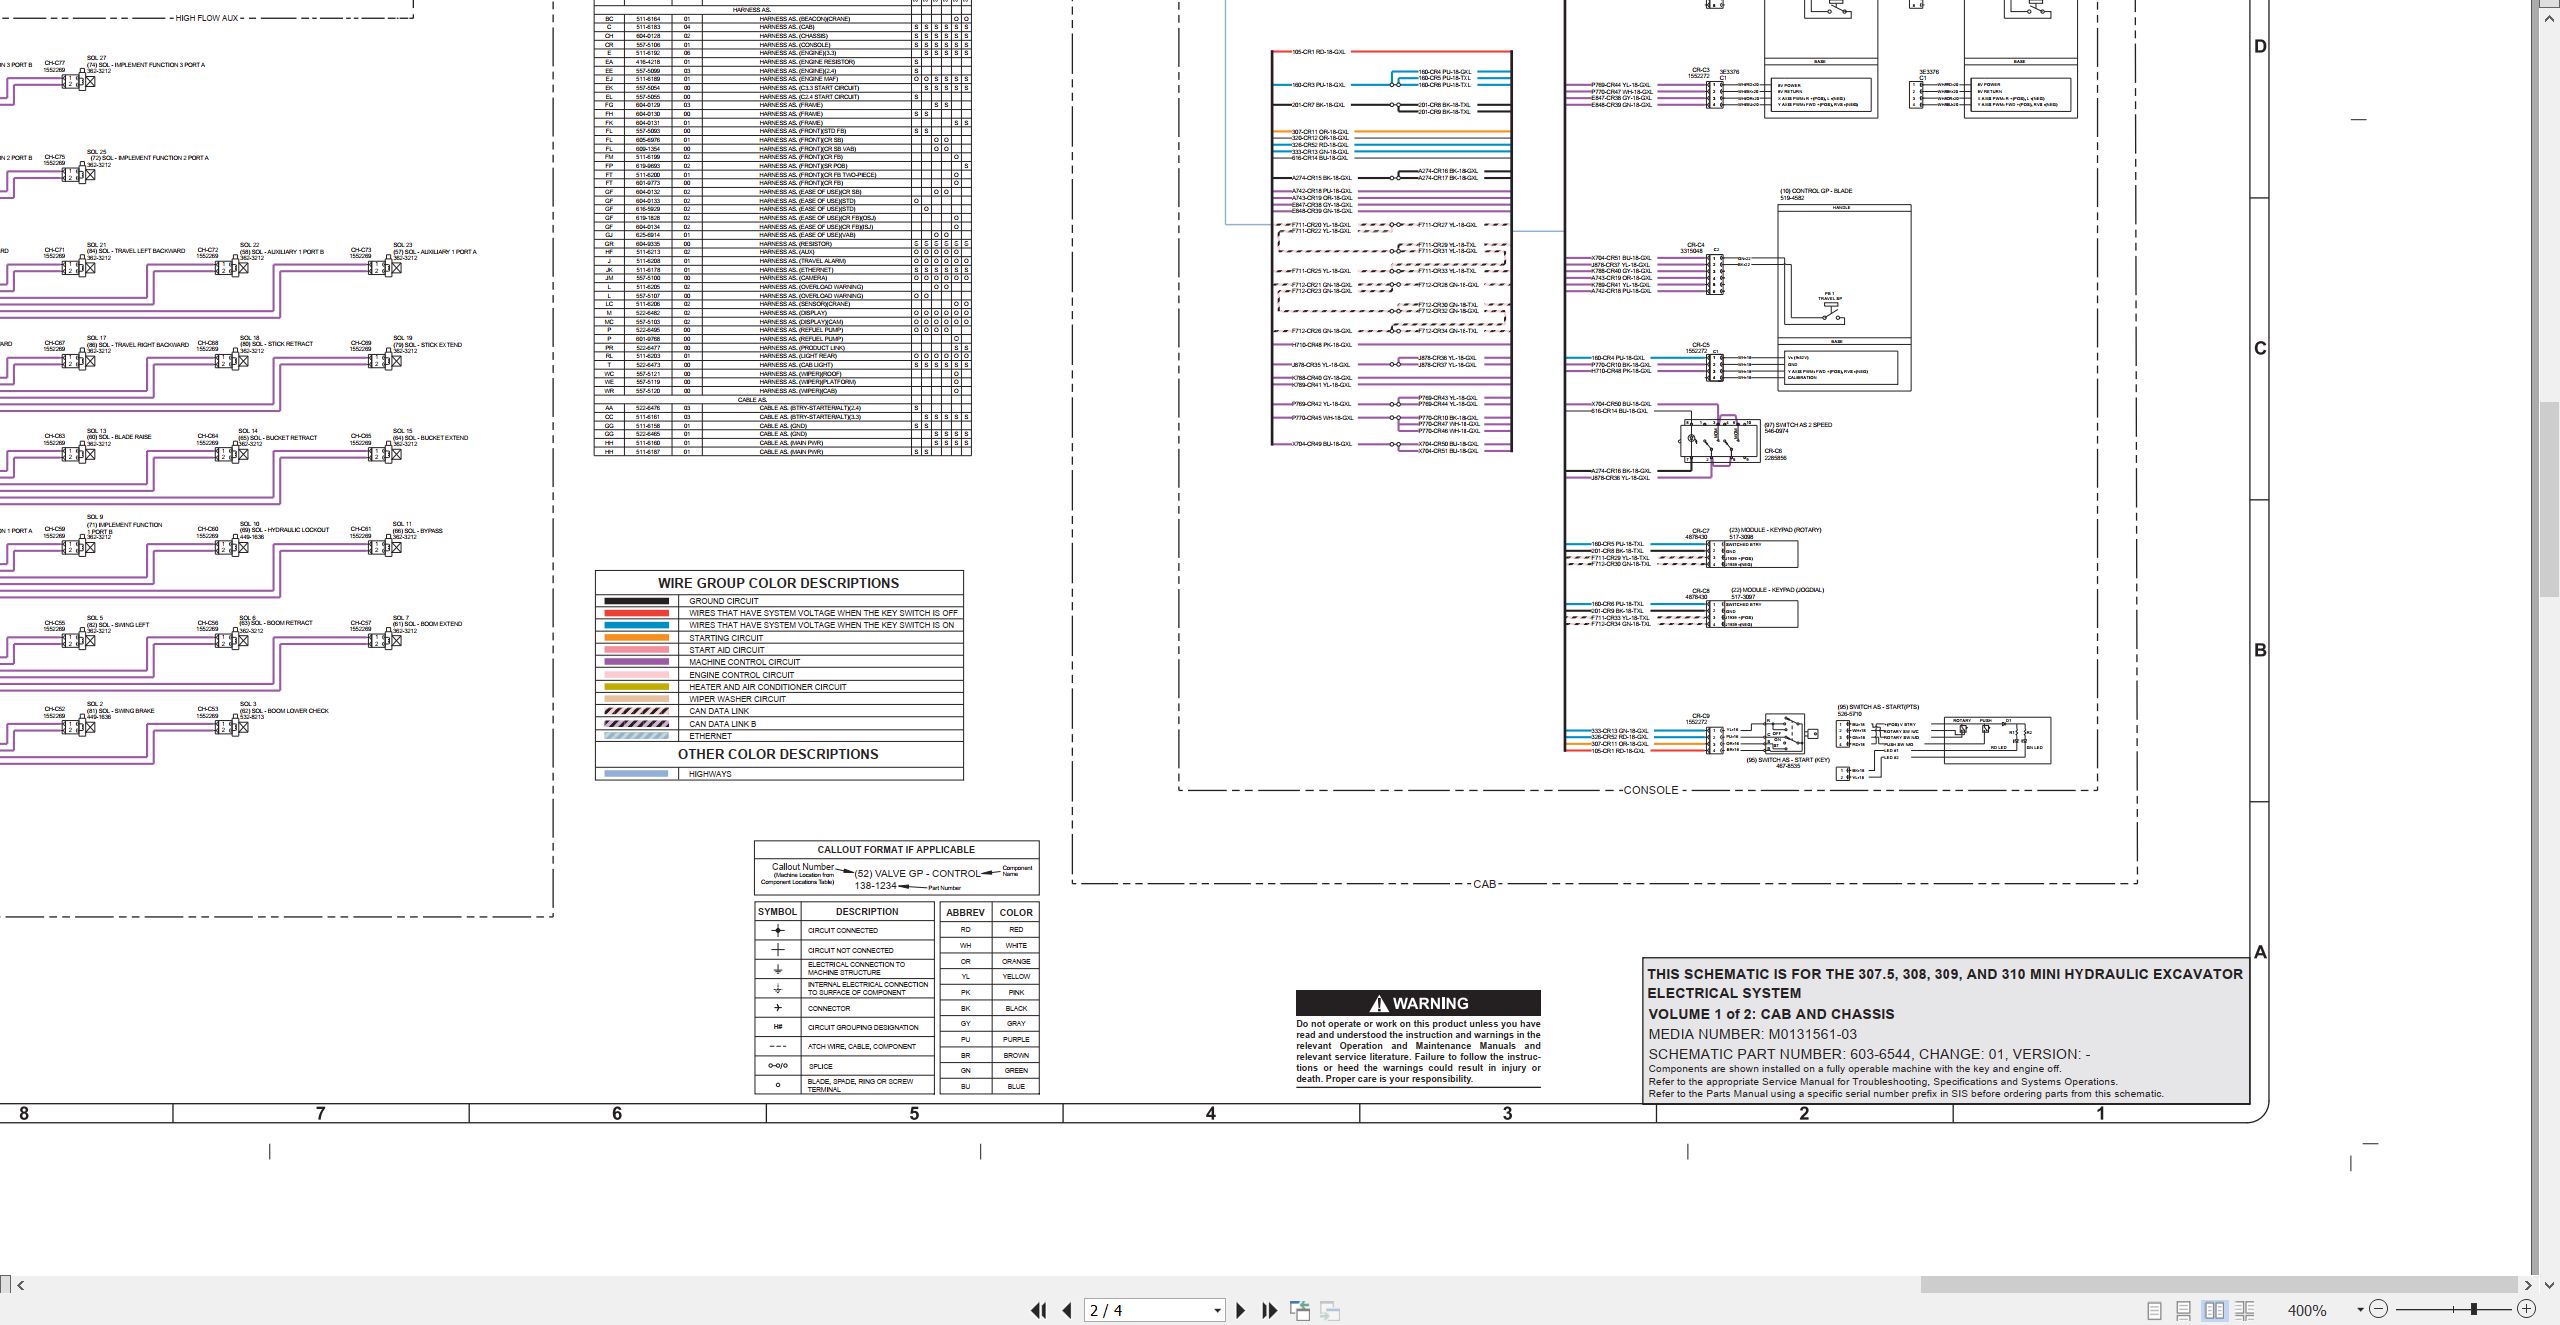The height and width of the screenshot is (1325, 2560).
Task: Click SCHEMATIC PART NUMBER: 603-6544 line
Action: (1869, 1054)
